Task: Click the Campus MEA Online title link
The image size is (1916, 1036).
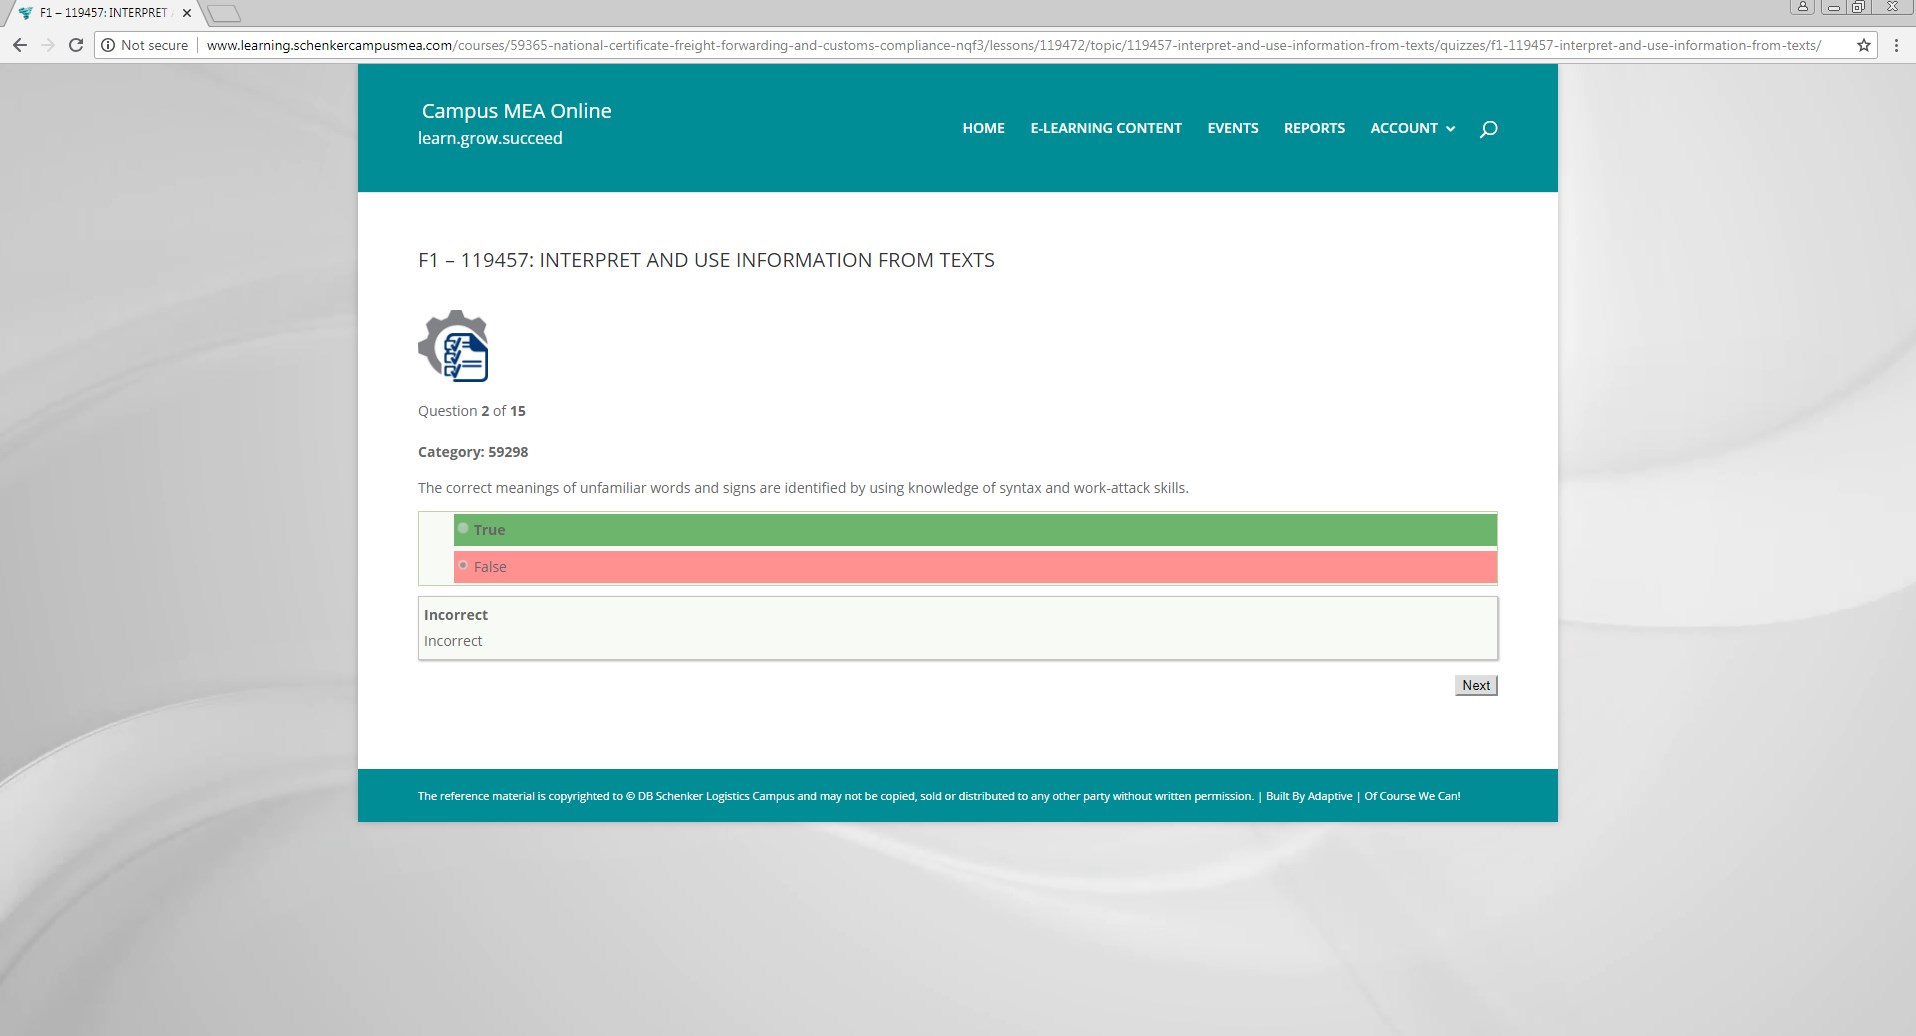Action: point(516,111)
